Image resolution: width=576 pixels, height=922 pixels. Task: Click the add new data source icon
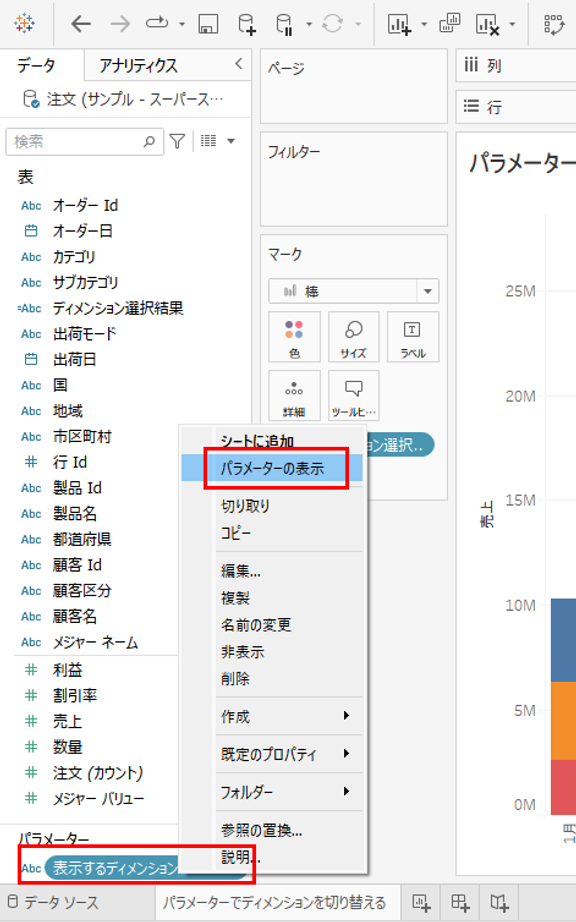point(246,24)
